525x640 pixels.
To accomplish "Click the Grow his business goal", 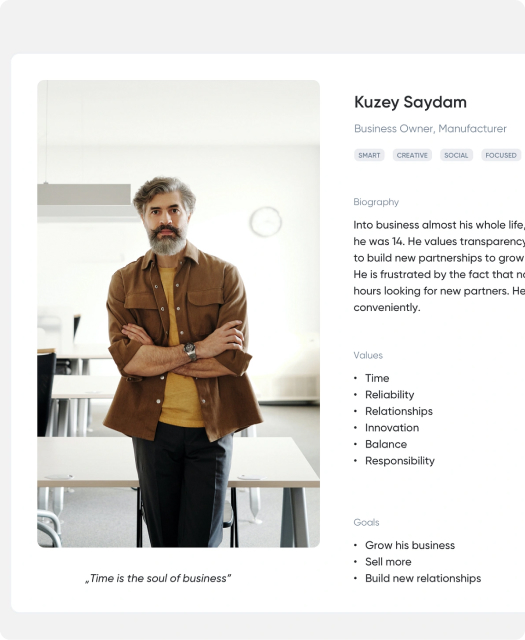I will (410, 545).
